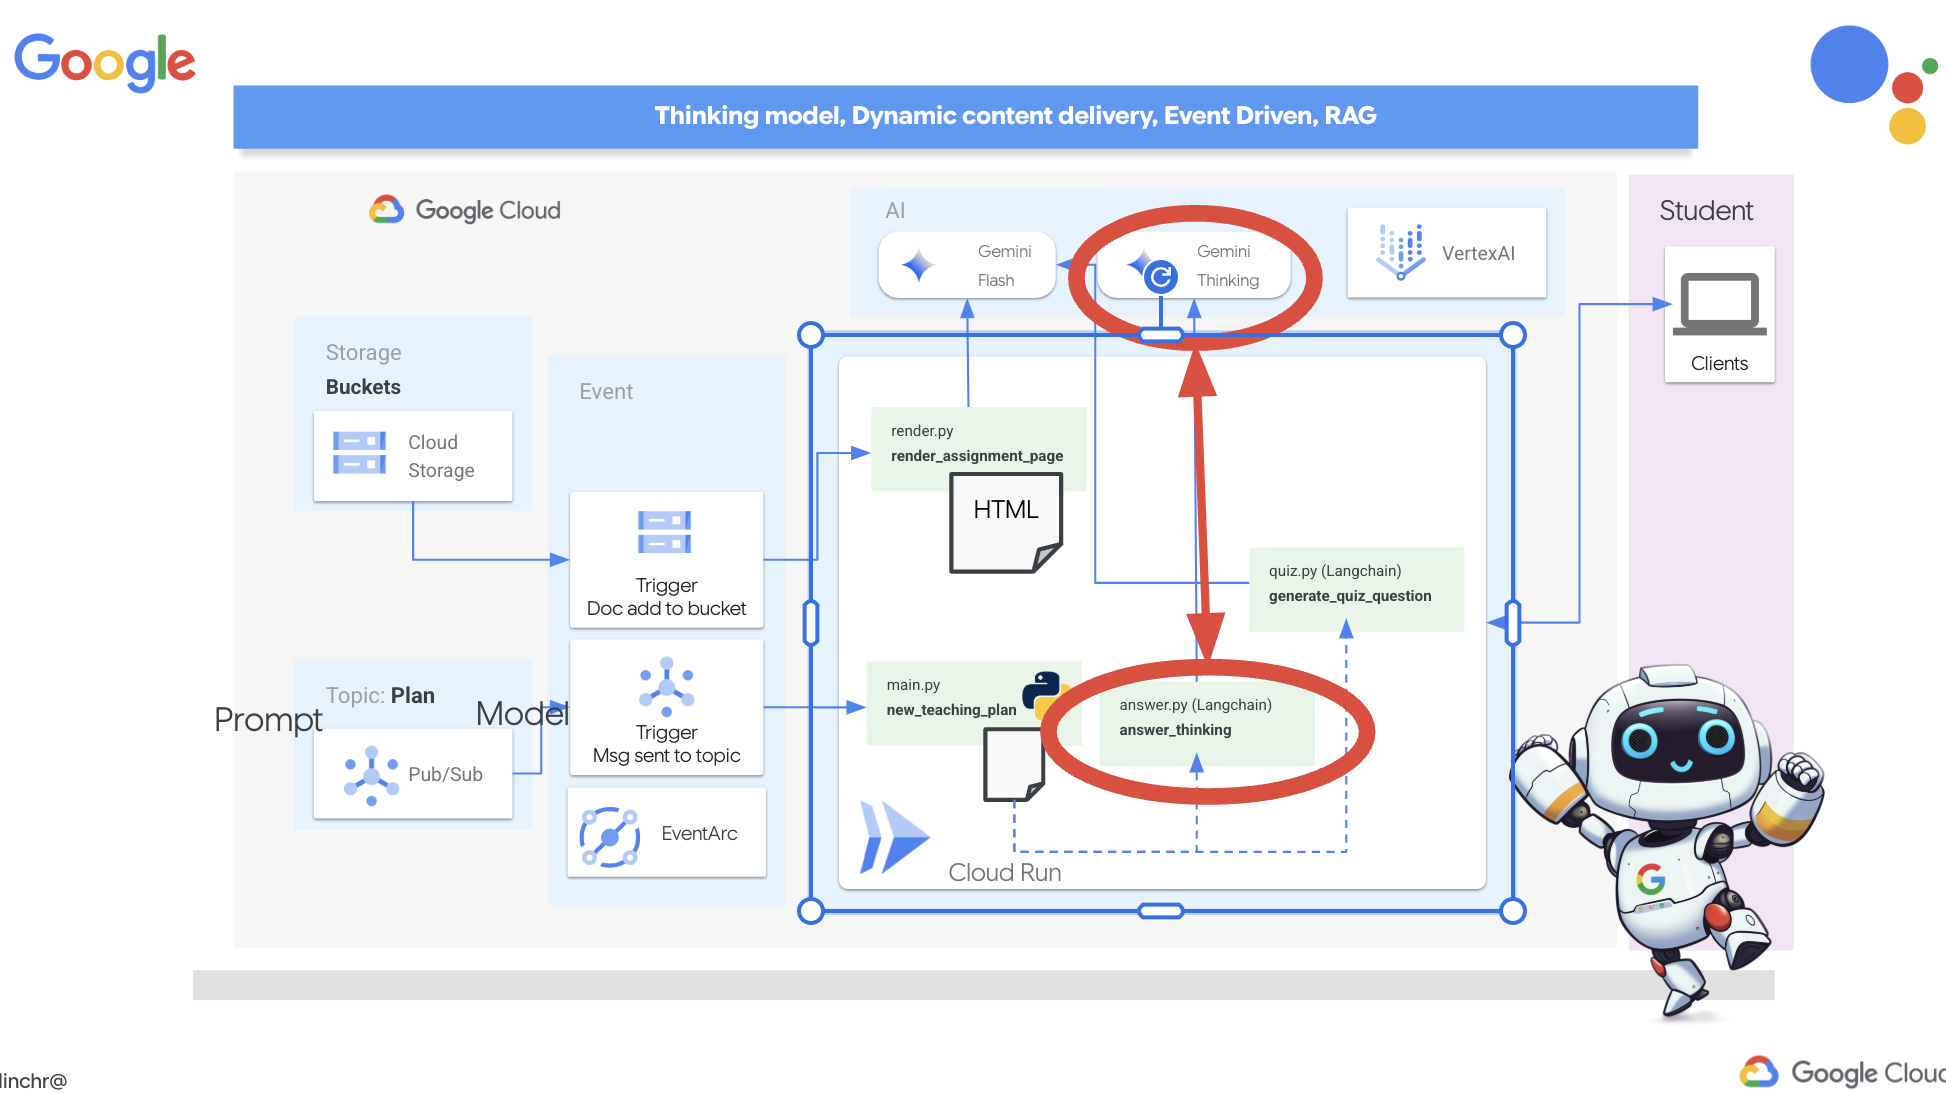Click the Cloud Storage icon
1946x1094 pixels.
pyautogui.click(x=360, y=449)
